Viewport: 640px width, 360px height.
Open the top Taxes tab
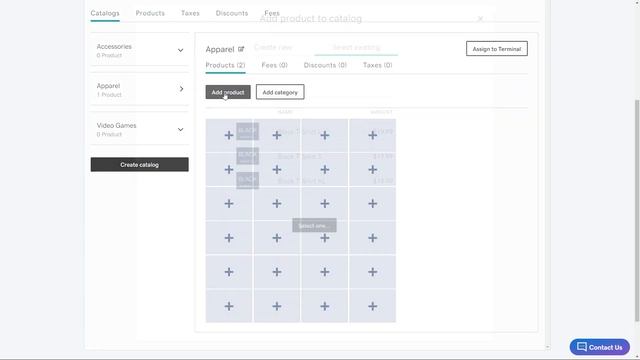click(190, 13)
